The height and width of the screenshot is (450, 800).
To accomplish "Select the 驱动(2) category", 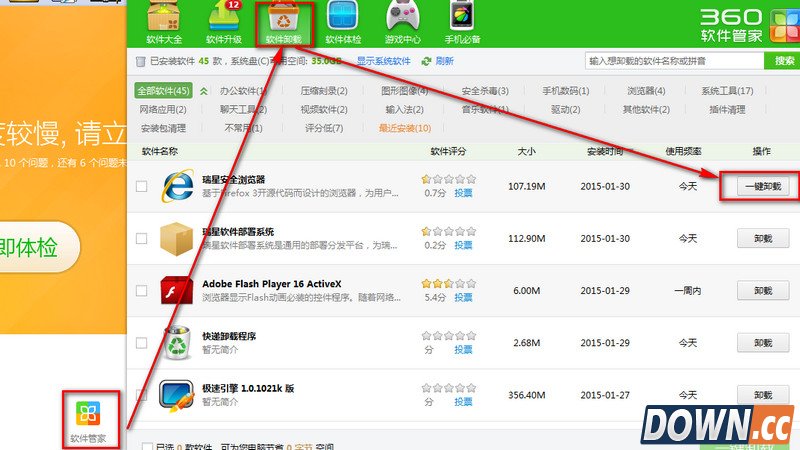I will (566, 109).
